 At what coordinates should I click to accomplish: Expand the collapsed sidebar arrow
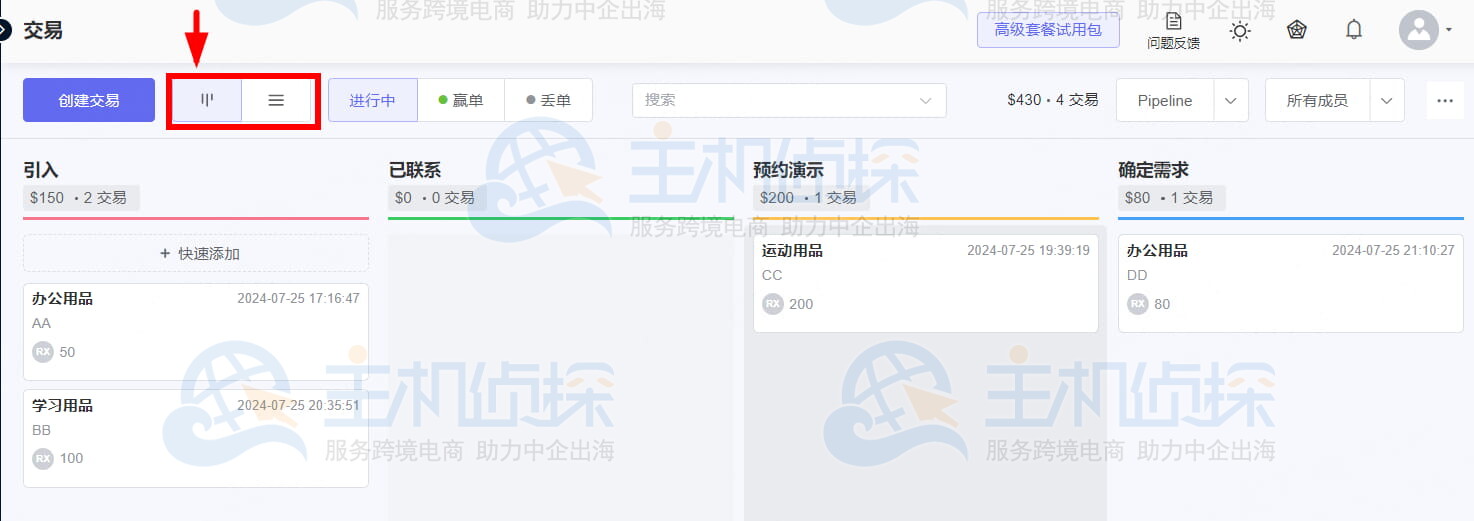coord(4,30)
